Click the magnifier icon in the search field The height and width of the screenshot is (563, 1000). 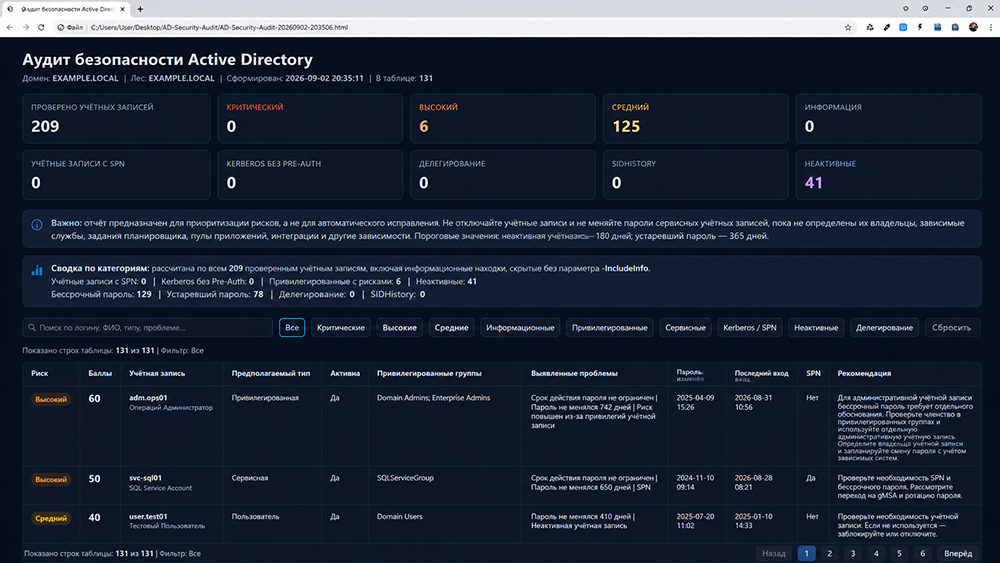point(32,328)
